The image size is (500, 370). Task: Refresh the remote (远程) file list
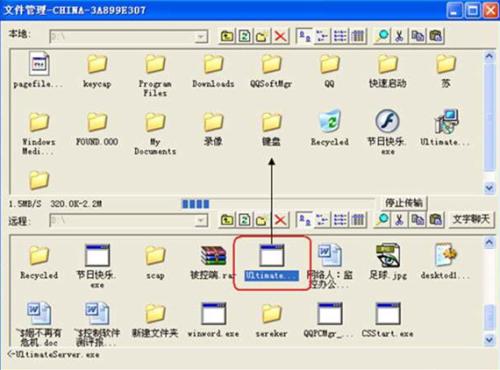(x=245, y=220)
